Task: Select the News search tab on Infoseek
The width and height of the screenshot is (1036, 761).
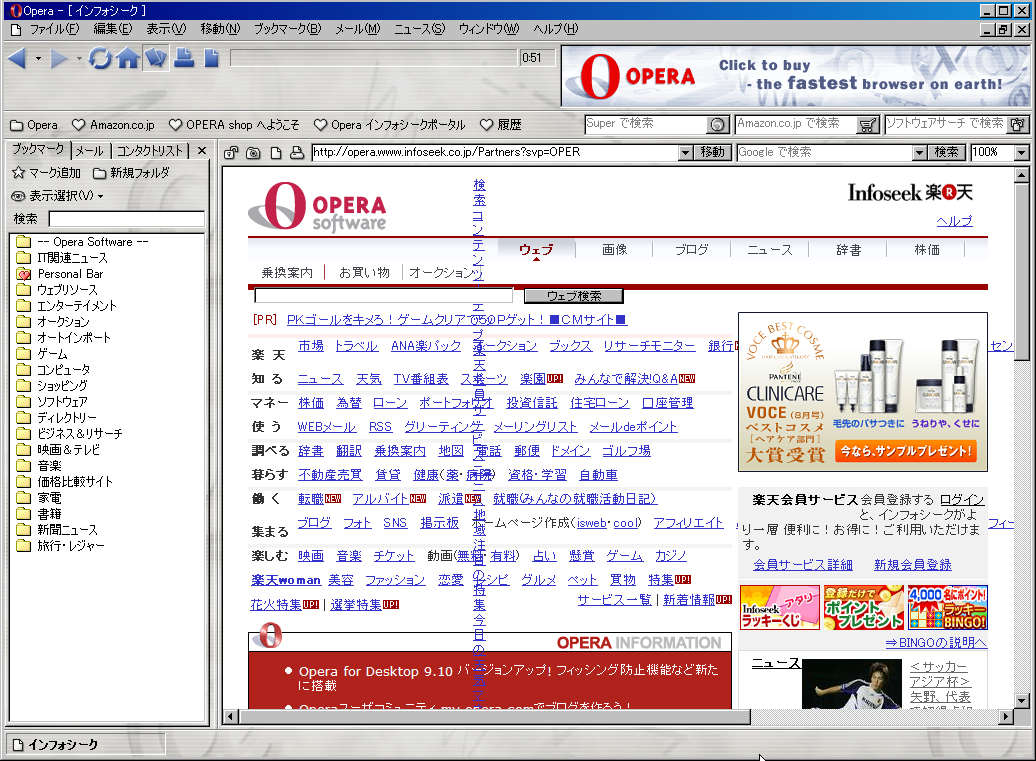Action: (x=770, y=250)
